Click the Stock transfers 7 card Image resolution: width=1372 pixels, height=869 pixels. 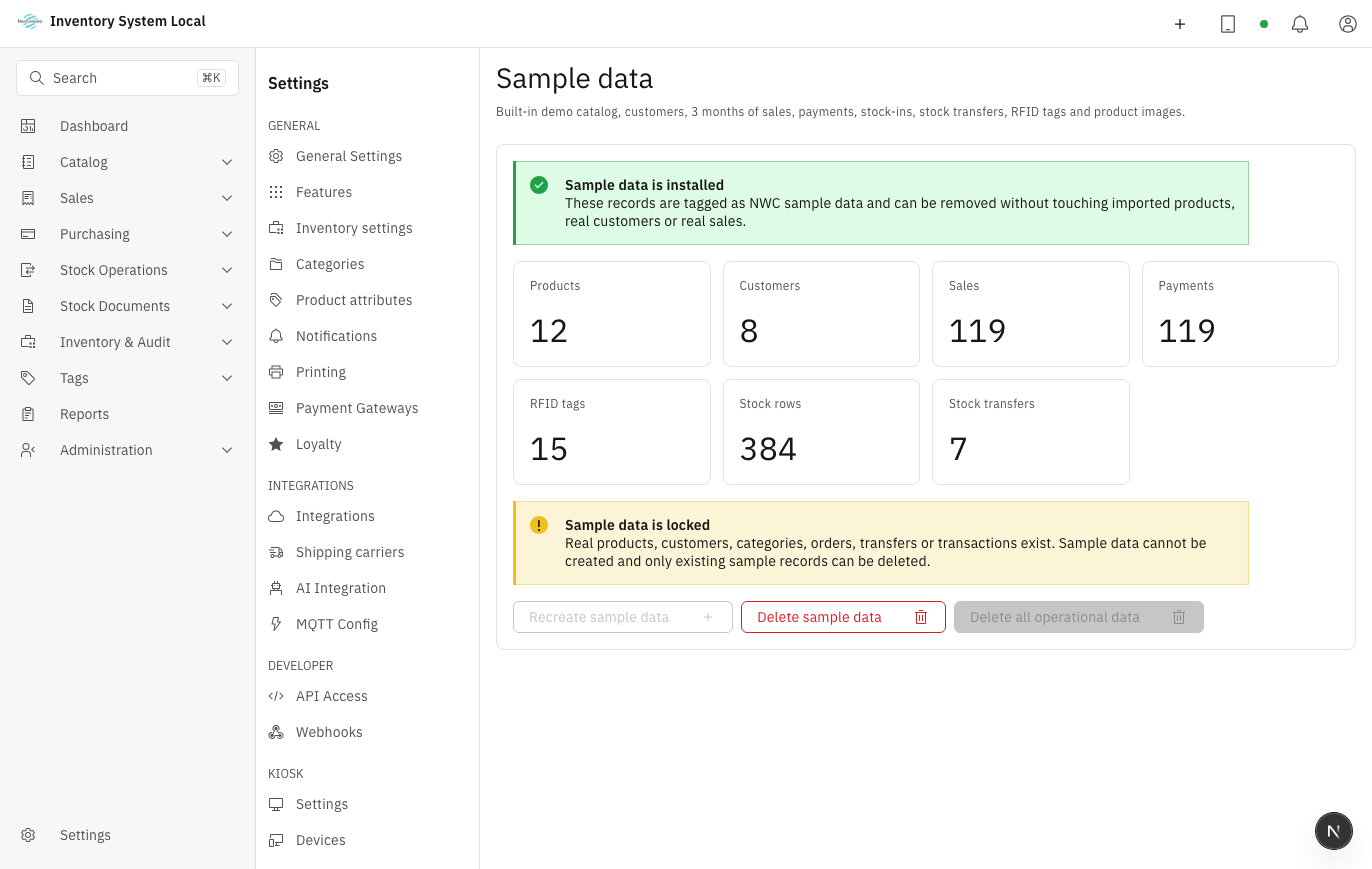coord(1031,432)
